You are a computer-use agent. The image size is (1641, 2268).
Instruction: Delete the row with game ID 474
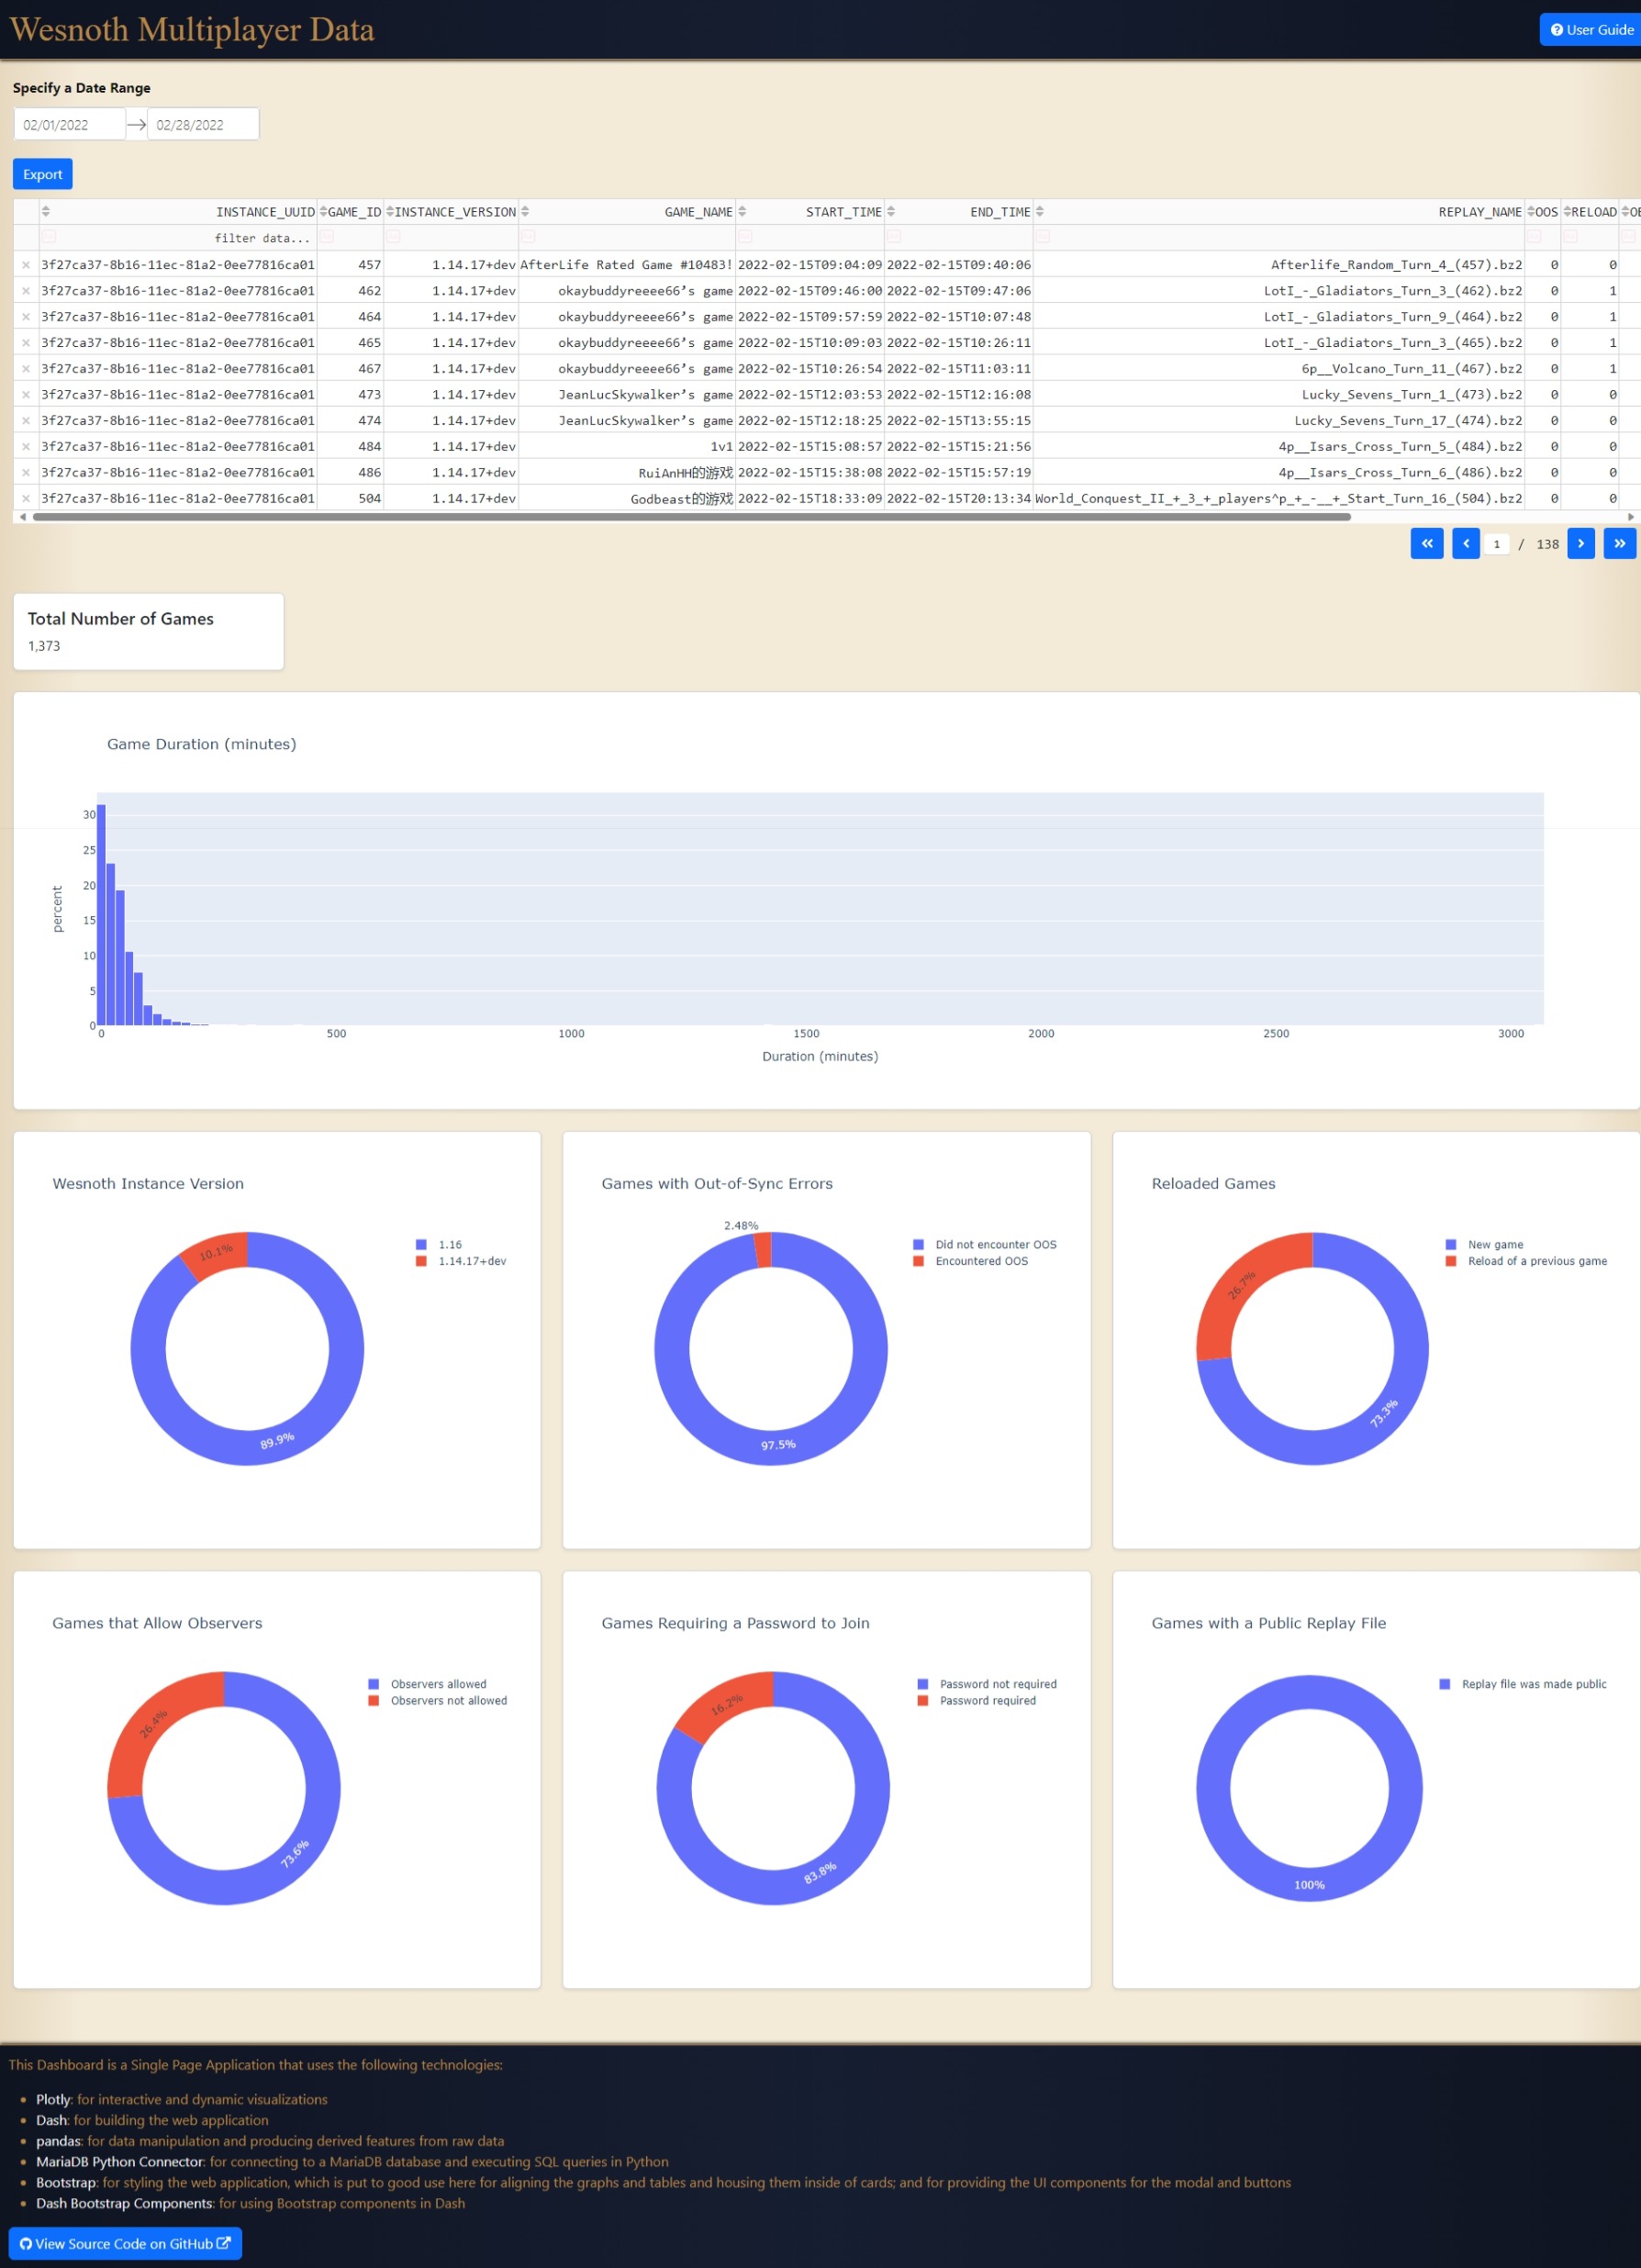[x=26, y=421]
